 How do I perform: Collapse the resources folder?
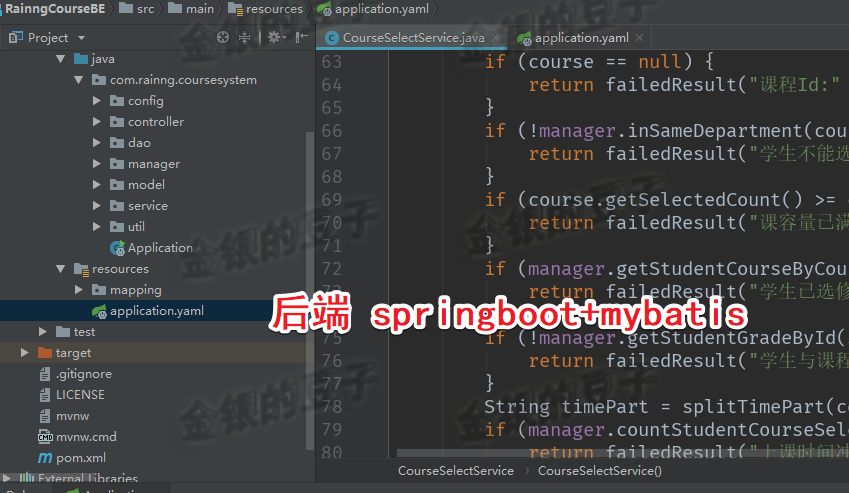[x=61, y=268]
